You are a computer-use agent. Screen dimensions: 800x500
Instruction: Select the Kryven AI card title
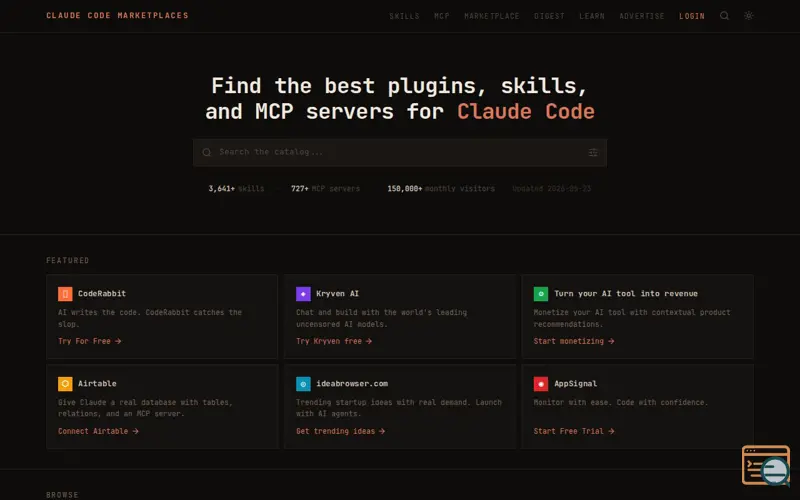337,294
